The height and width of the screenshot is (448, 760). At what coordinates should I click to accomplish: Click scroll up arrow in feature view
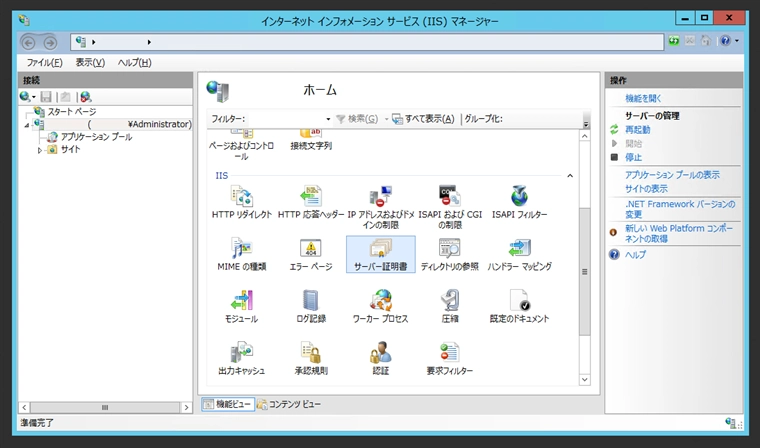[585, 136]
